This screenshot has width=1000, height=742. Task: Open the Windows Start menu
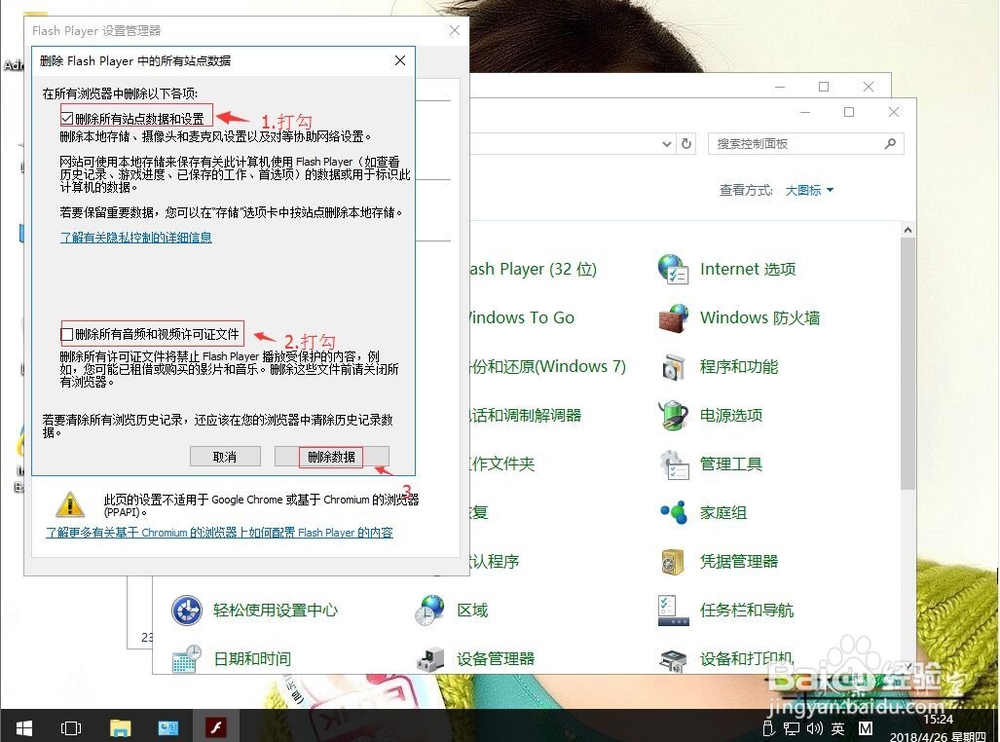pos(24,727)
